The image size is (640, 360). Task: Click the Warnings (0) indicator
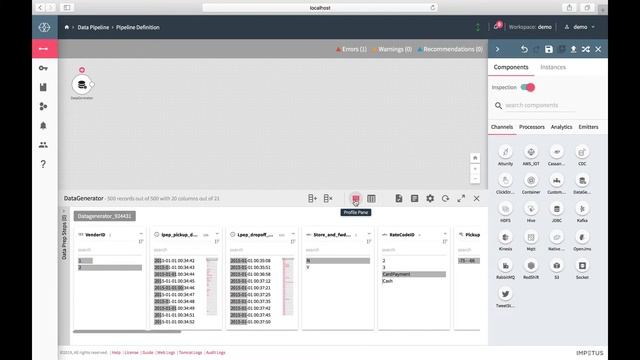click(x=392, y=49)
